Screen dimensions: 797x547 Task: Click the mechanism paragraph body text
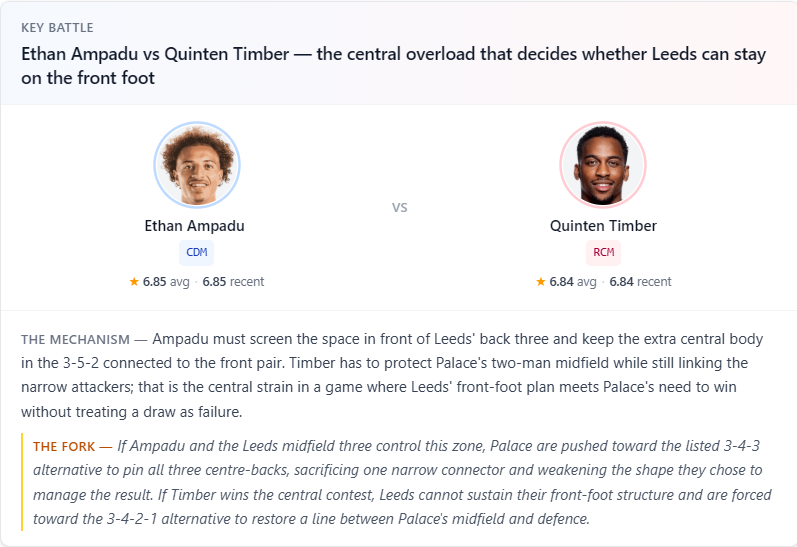pyautogui.click(x=392, y=375)
